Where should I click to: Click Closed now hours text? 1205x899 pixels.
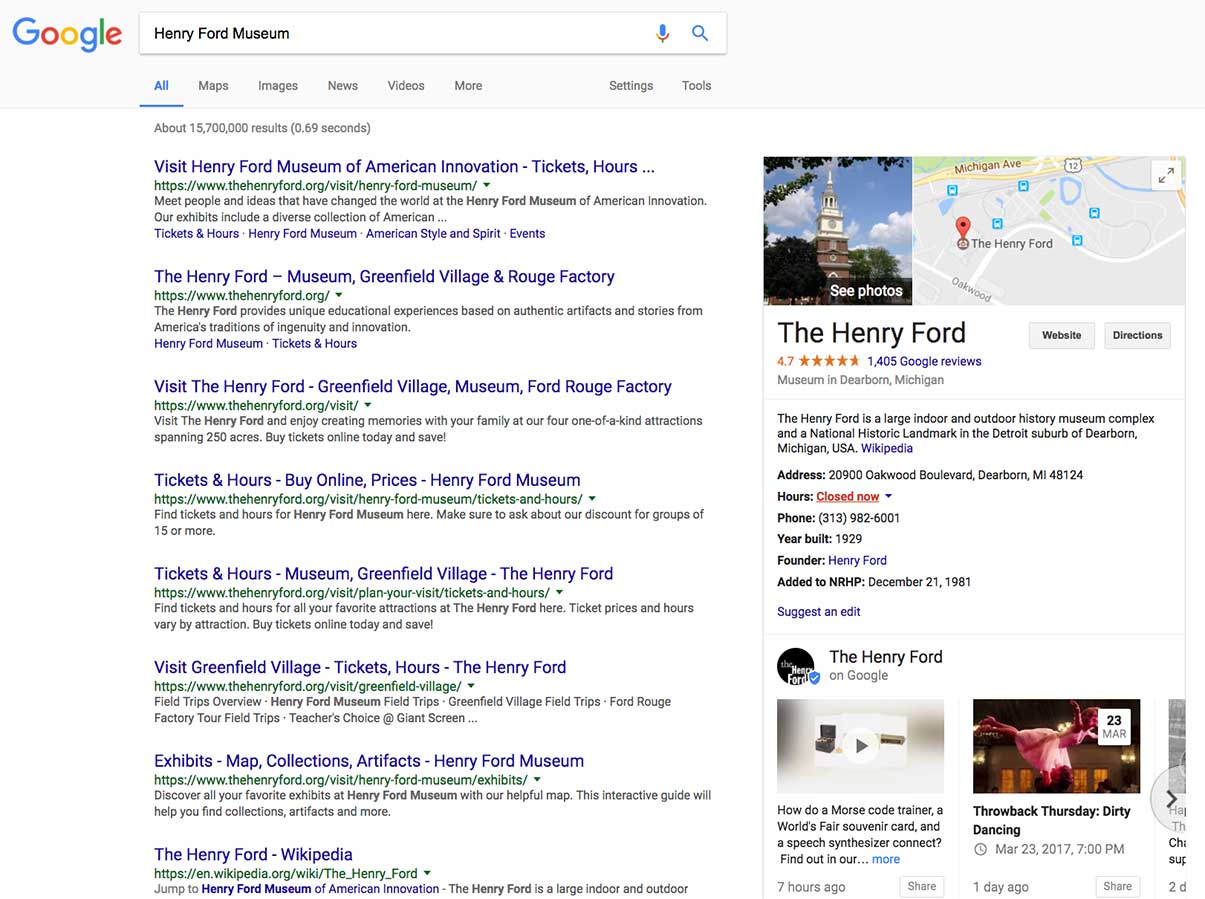tap(848, 497)
